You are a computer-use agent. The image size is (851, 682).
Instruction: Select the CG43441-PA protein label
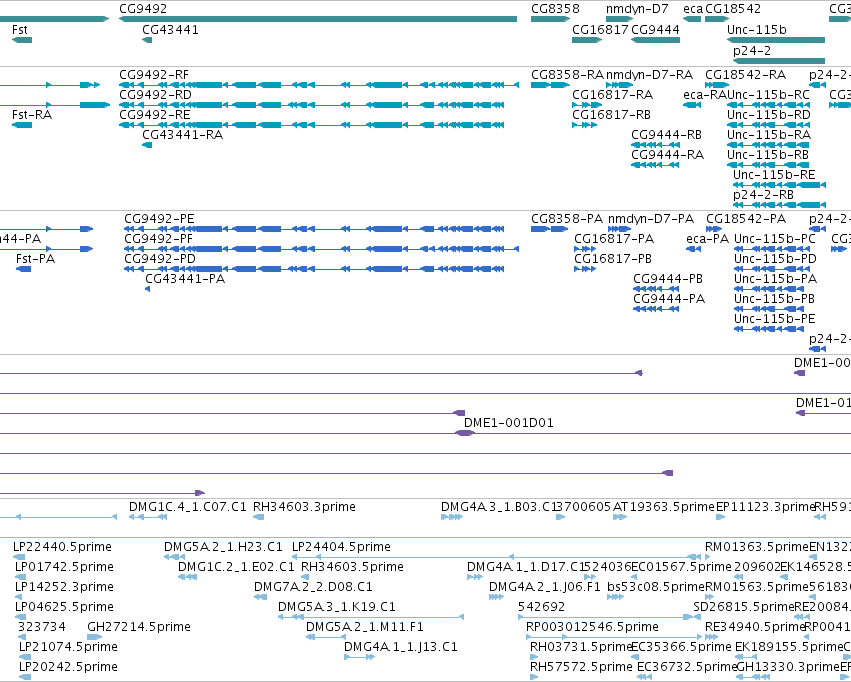185,279
